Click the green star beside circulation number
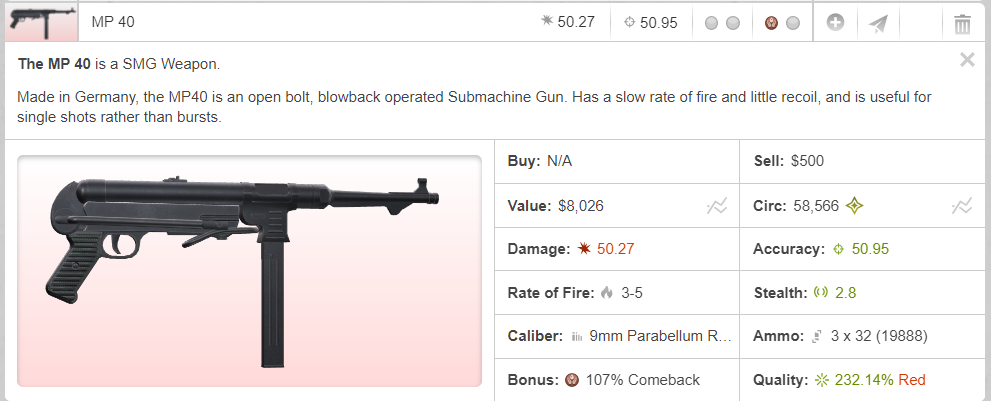The height and width of the screenshot is (401, 991). 855,207
